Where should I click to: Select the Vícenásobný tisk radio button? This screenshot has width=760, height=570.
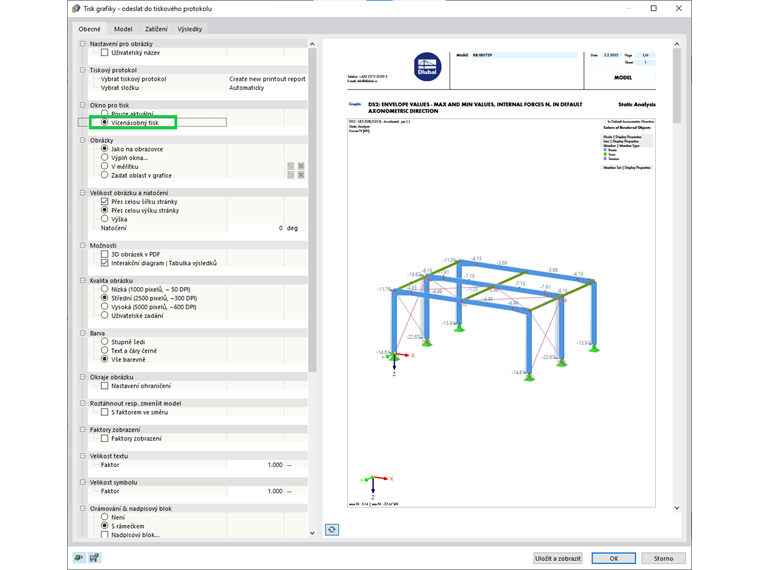coord(104,122)
